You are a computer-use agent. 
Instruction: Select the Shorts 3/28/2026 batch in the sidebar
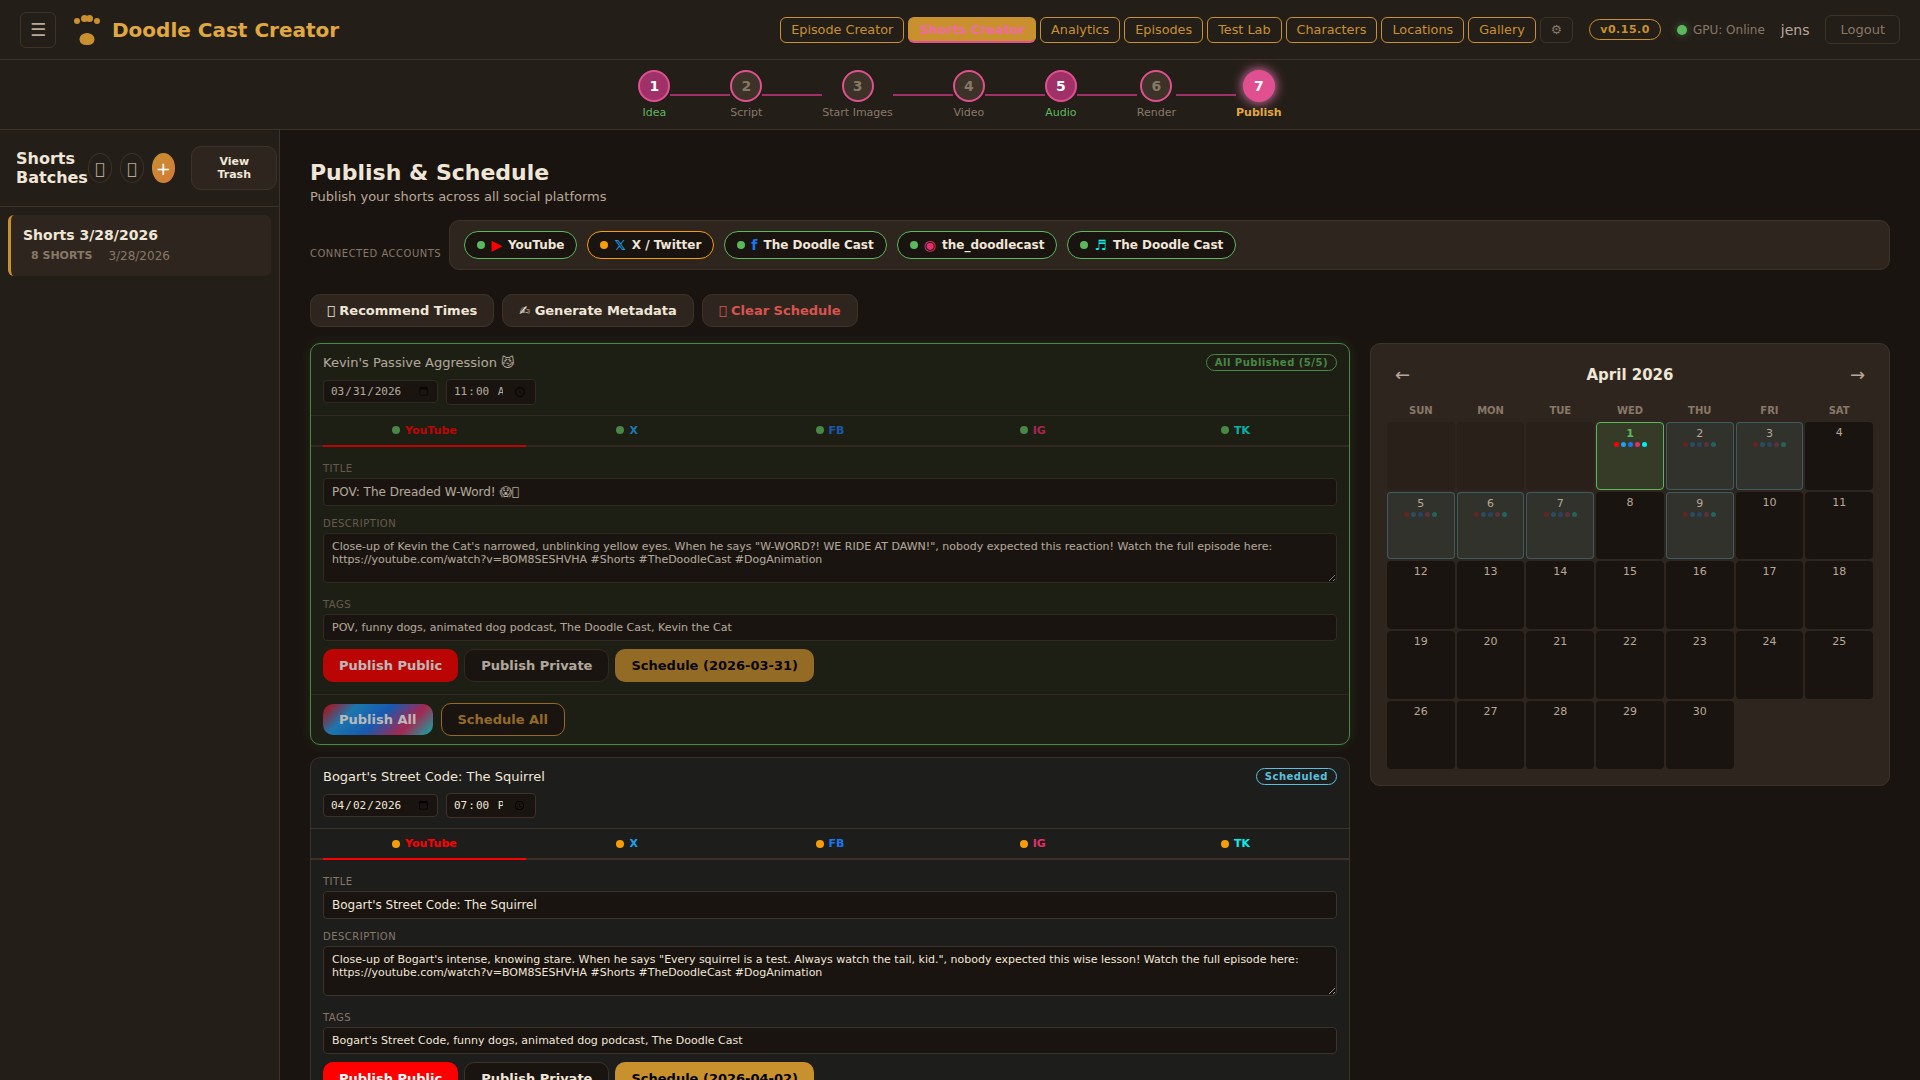pyautogui.click(x=138, y=244)
